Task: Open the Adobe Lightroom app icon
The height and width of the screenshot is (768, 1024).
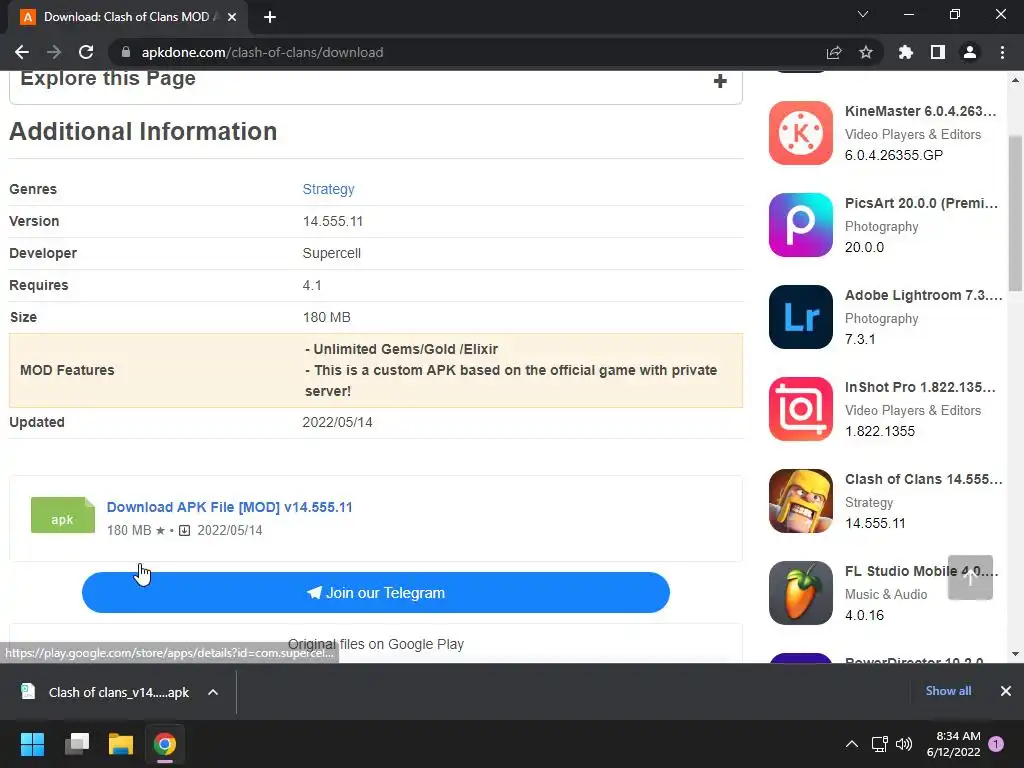Action: (x=801, y=317)
